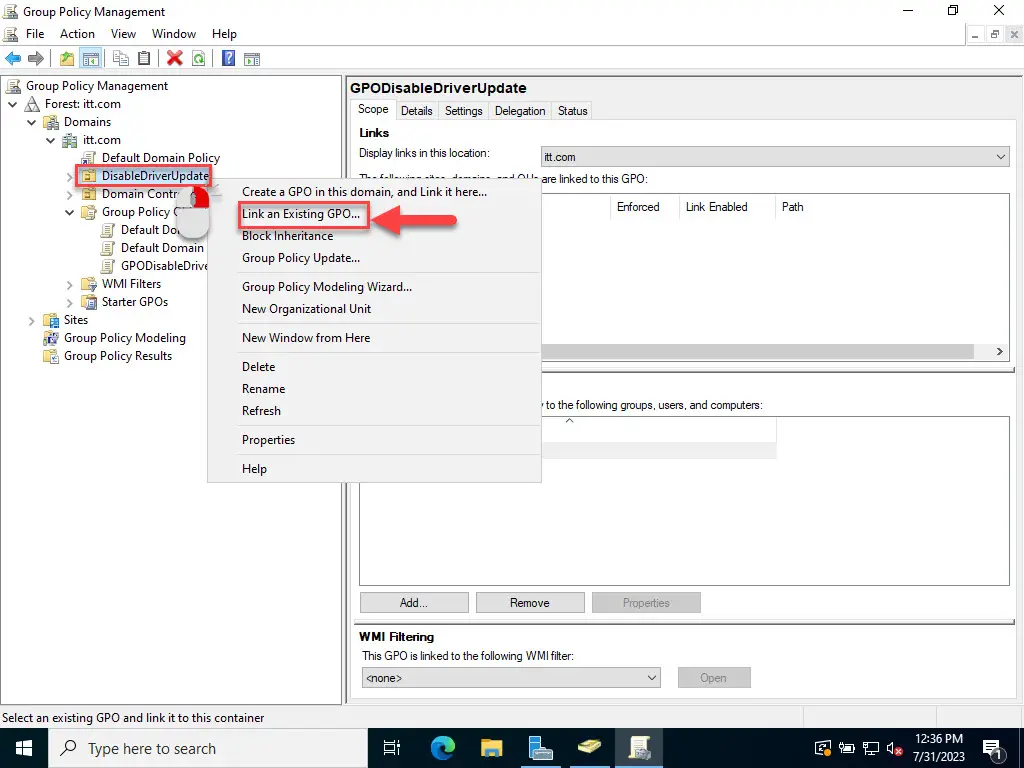This screenshot has width=1024, height=768.
Task: Open Microsoft Edge from the taskbar
Action: coord(443,748)
